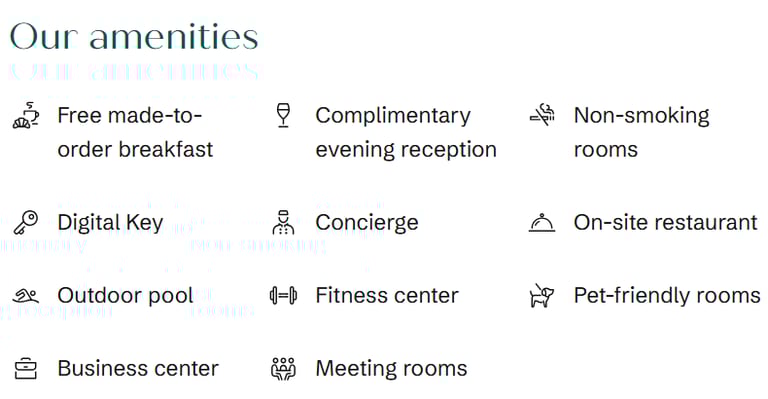Click the Concierge bellhop icon

click(x=284, y=222)
